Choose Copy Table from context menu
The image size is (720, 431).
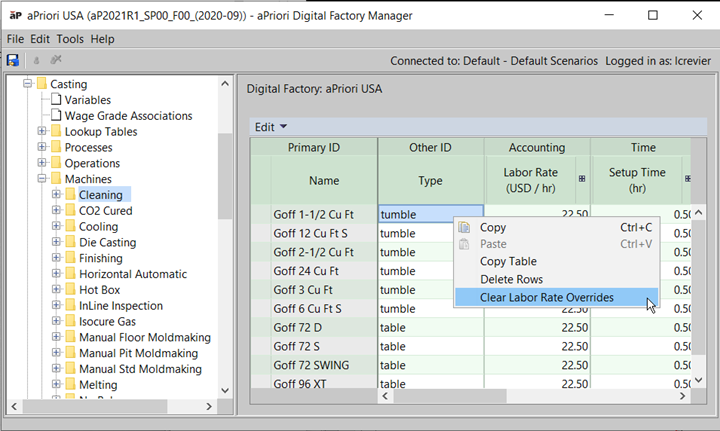click(x=556, y=261)
